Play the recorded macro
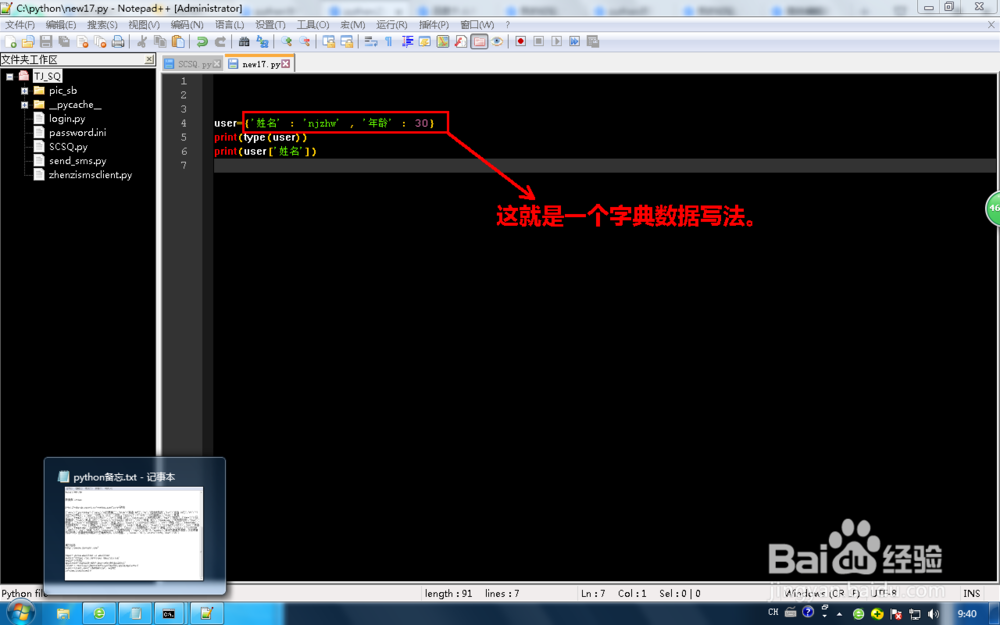 (x=556, y=42)
